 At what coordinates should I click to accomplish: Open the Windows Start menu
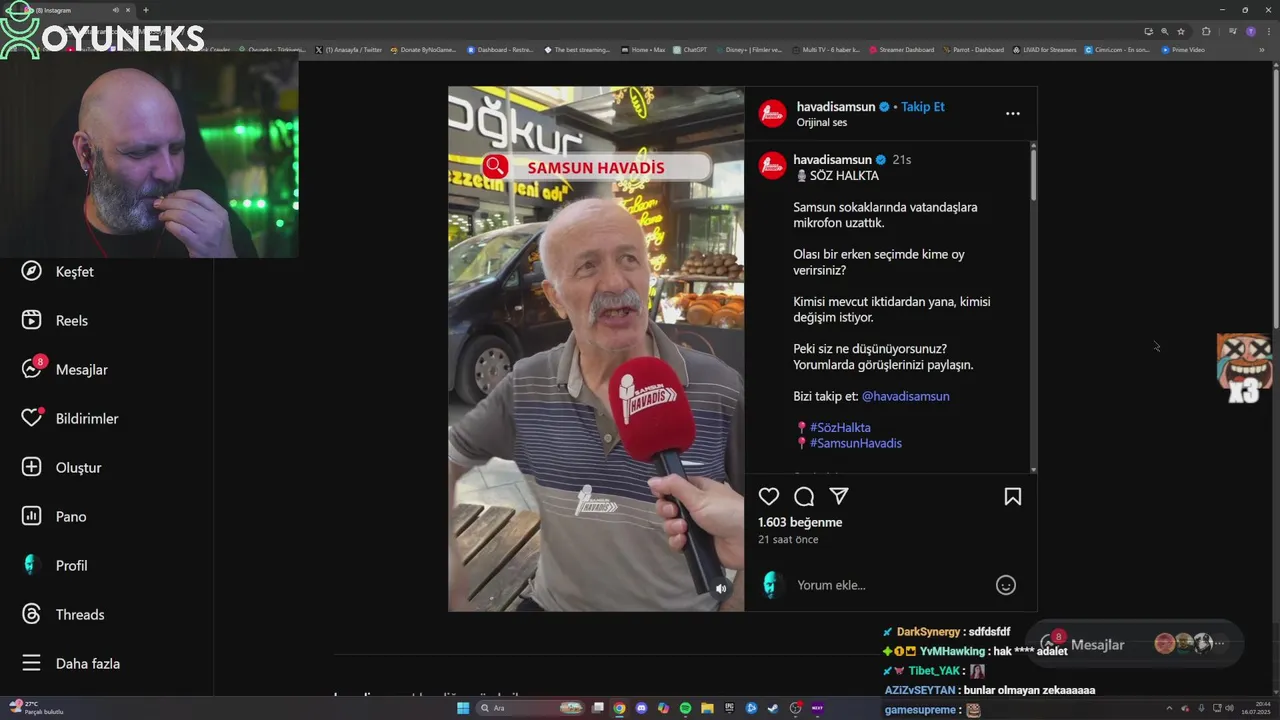tap(463, 708)
